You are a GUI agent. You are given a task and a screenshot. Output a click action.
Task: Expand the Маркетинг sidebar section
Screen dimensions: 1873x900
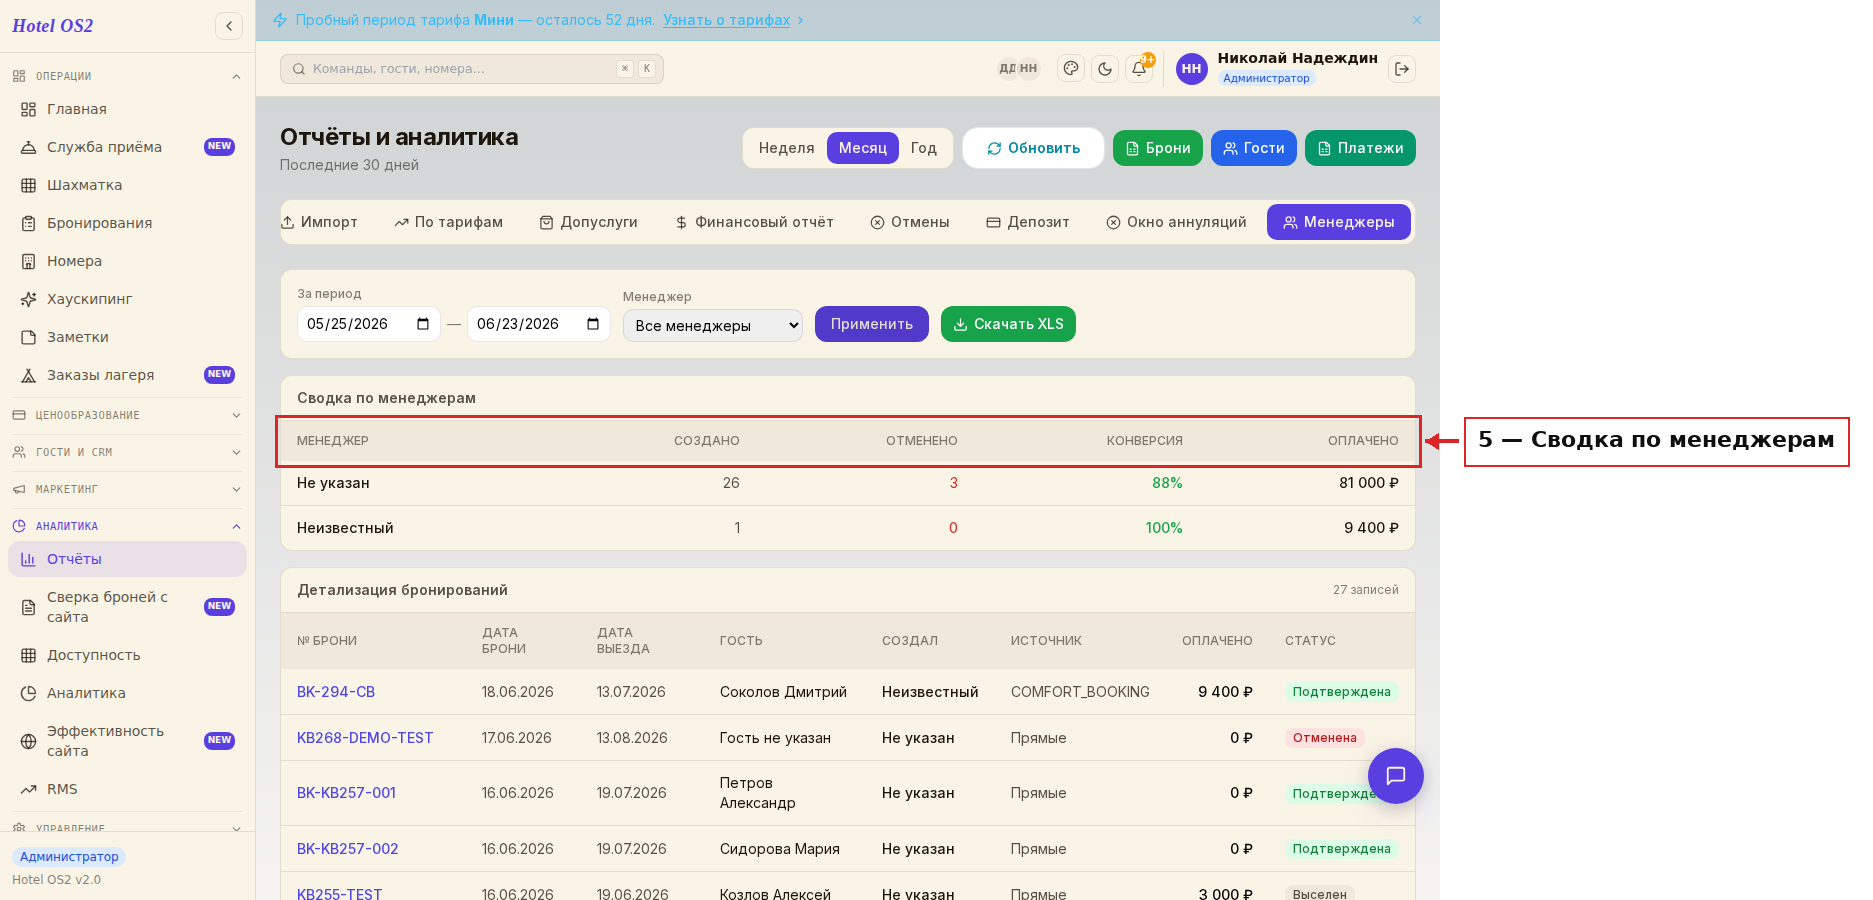coord(127,489)
